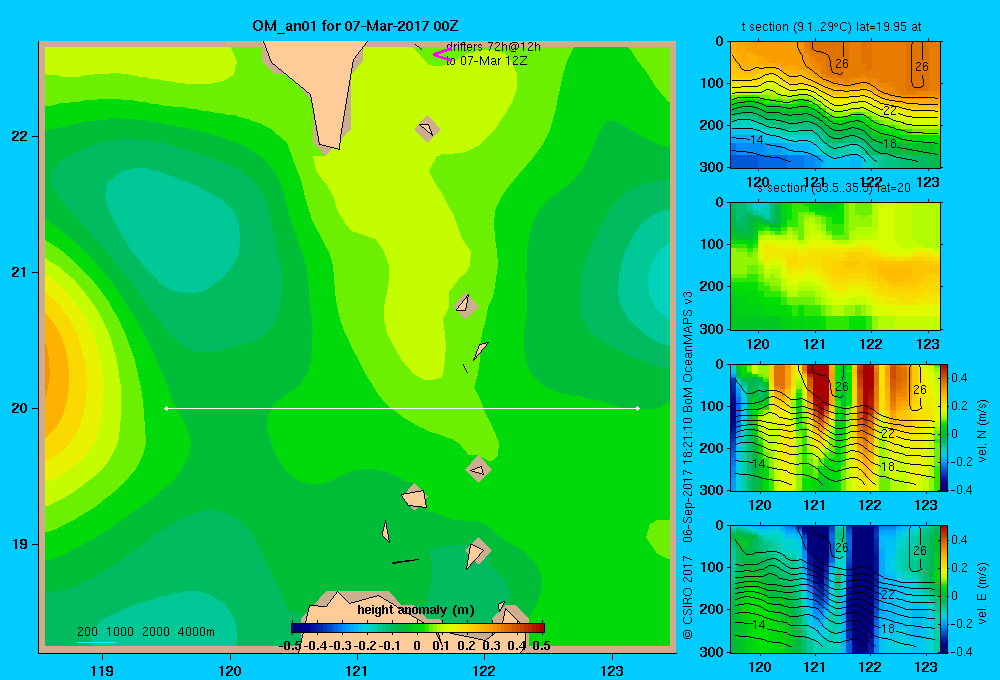Image resolution: width=1000 pixels, height=680 pixels.
Task: Click depth label 100 on salinity section
Action: click(x=712, y=244)
